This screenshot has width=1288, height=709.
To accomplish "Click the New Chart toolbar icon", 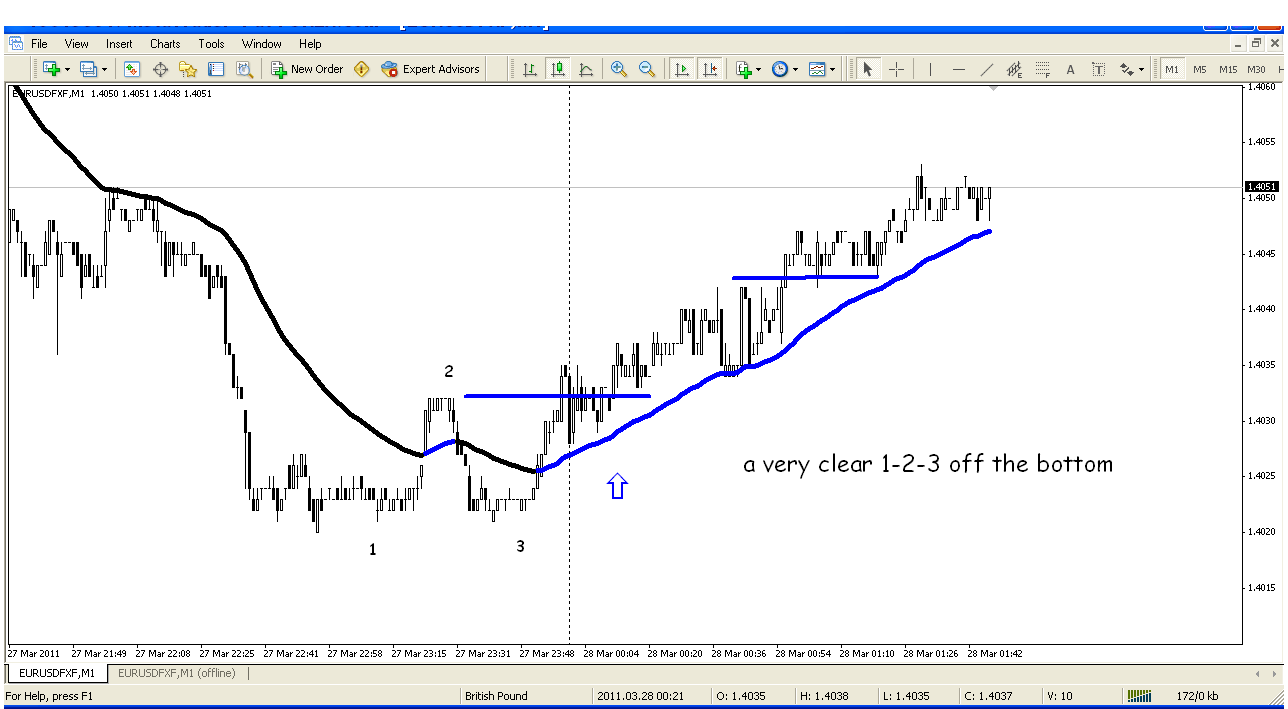I will pos(50,69).
